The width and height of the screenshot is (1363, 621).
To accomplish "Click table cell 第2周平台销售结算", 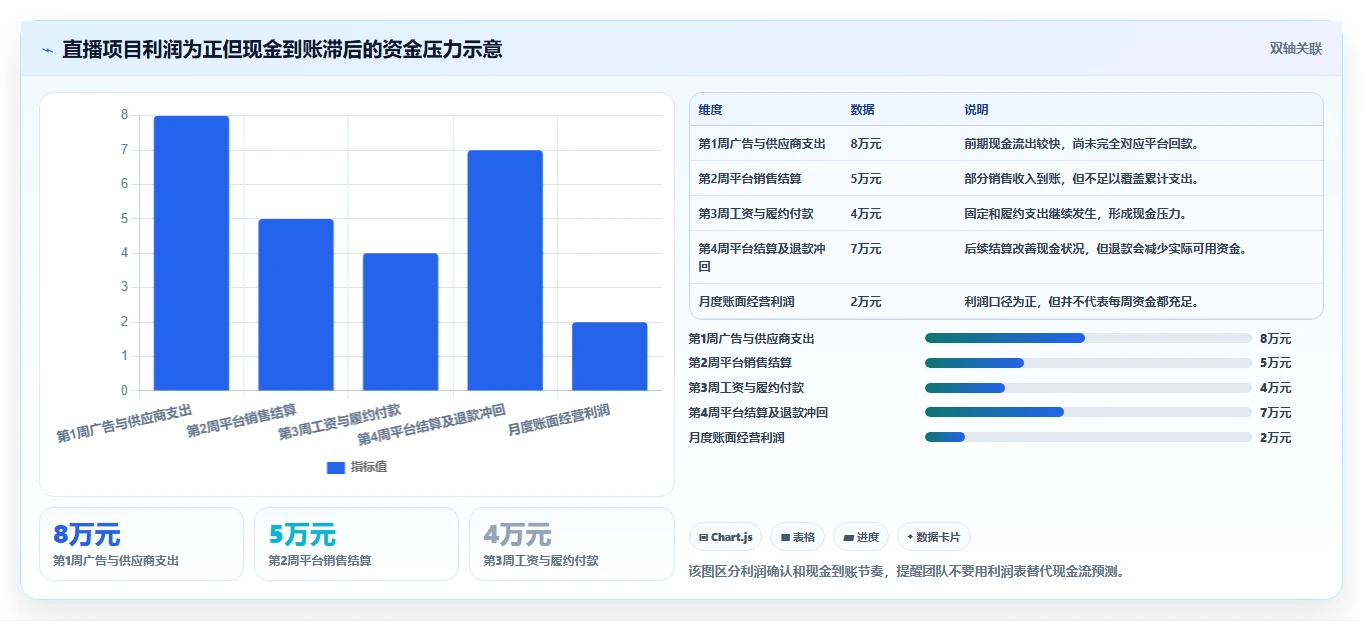I will (x=750, y=179).
